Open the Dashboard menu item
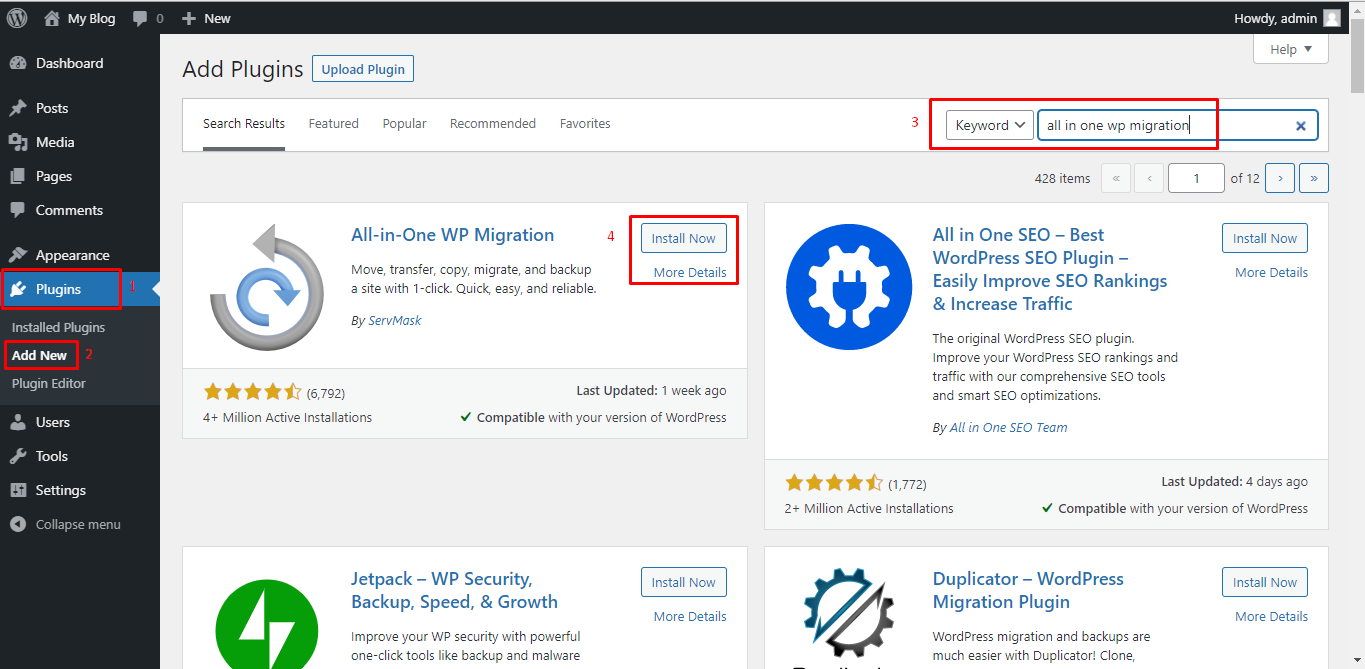 click(80, 63)
